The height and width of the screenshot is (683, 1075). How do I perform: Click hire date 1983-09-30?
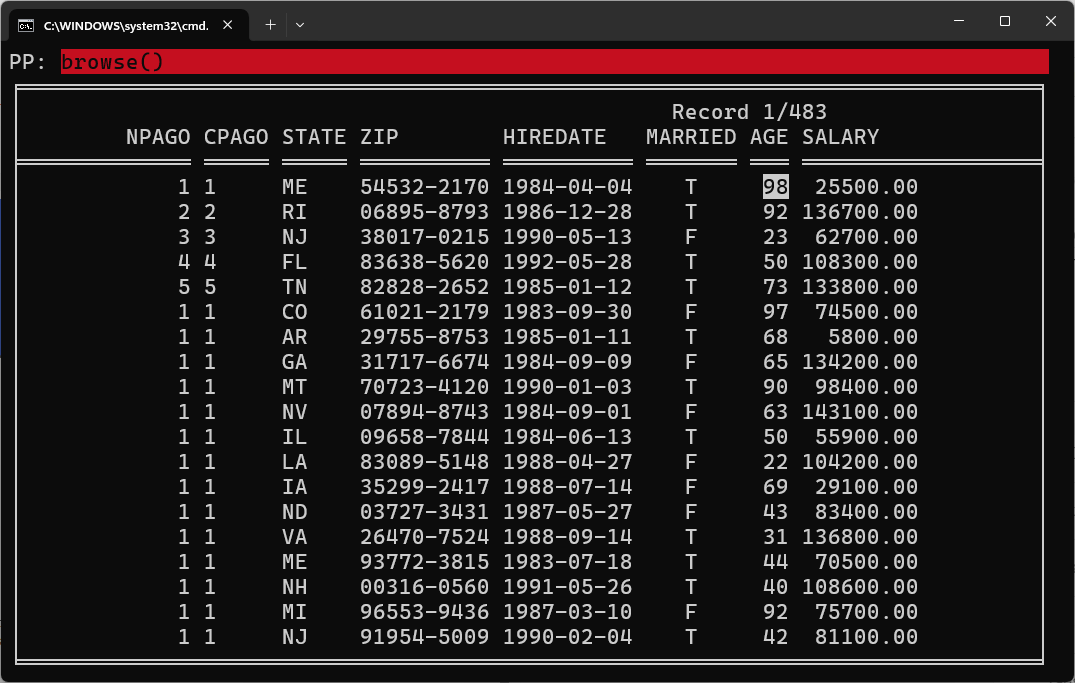tap(567, 312)
